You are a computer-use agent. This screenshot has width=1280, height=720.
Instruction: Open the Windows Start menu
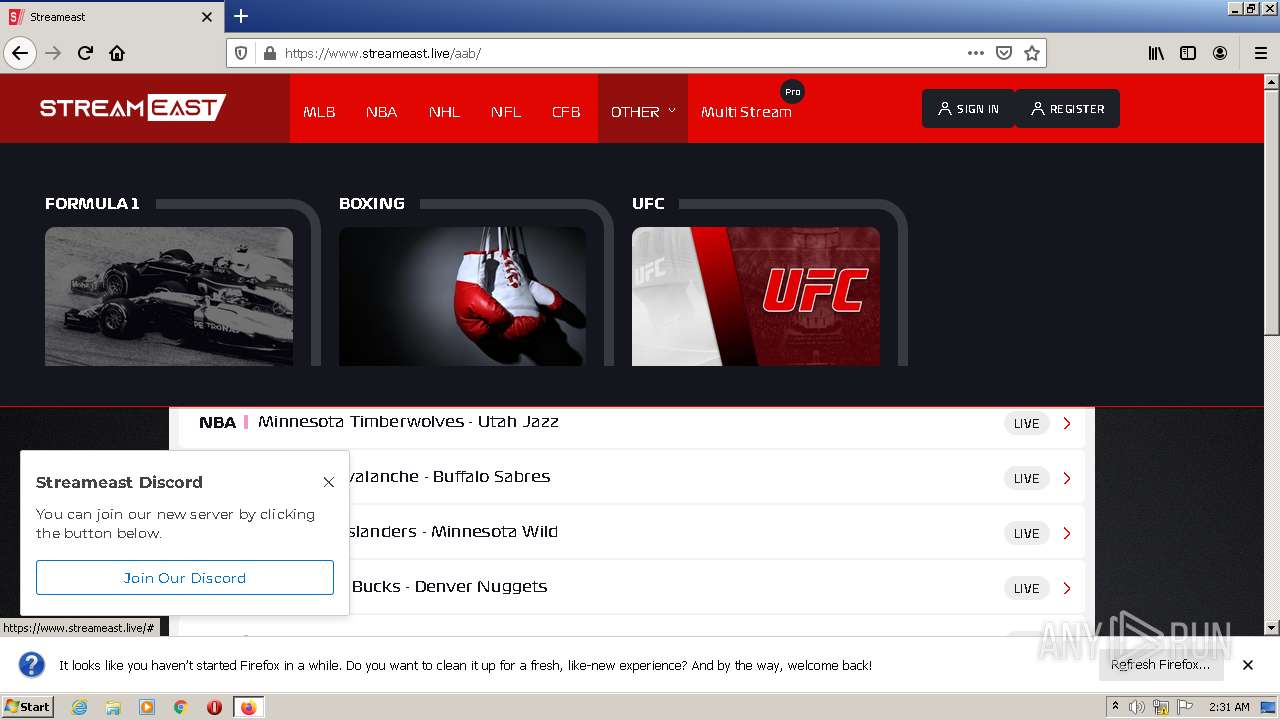27,706
